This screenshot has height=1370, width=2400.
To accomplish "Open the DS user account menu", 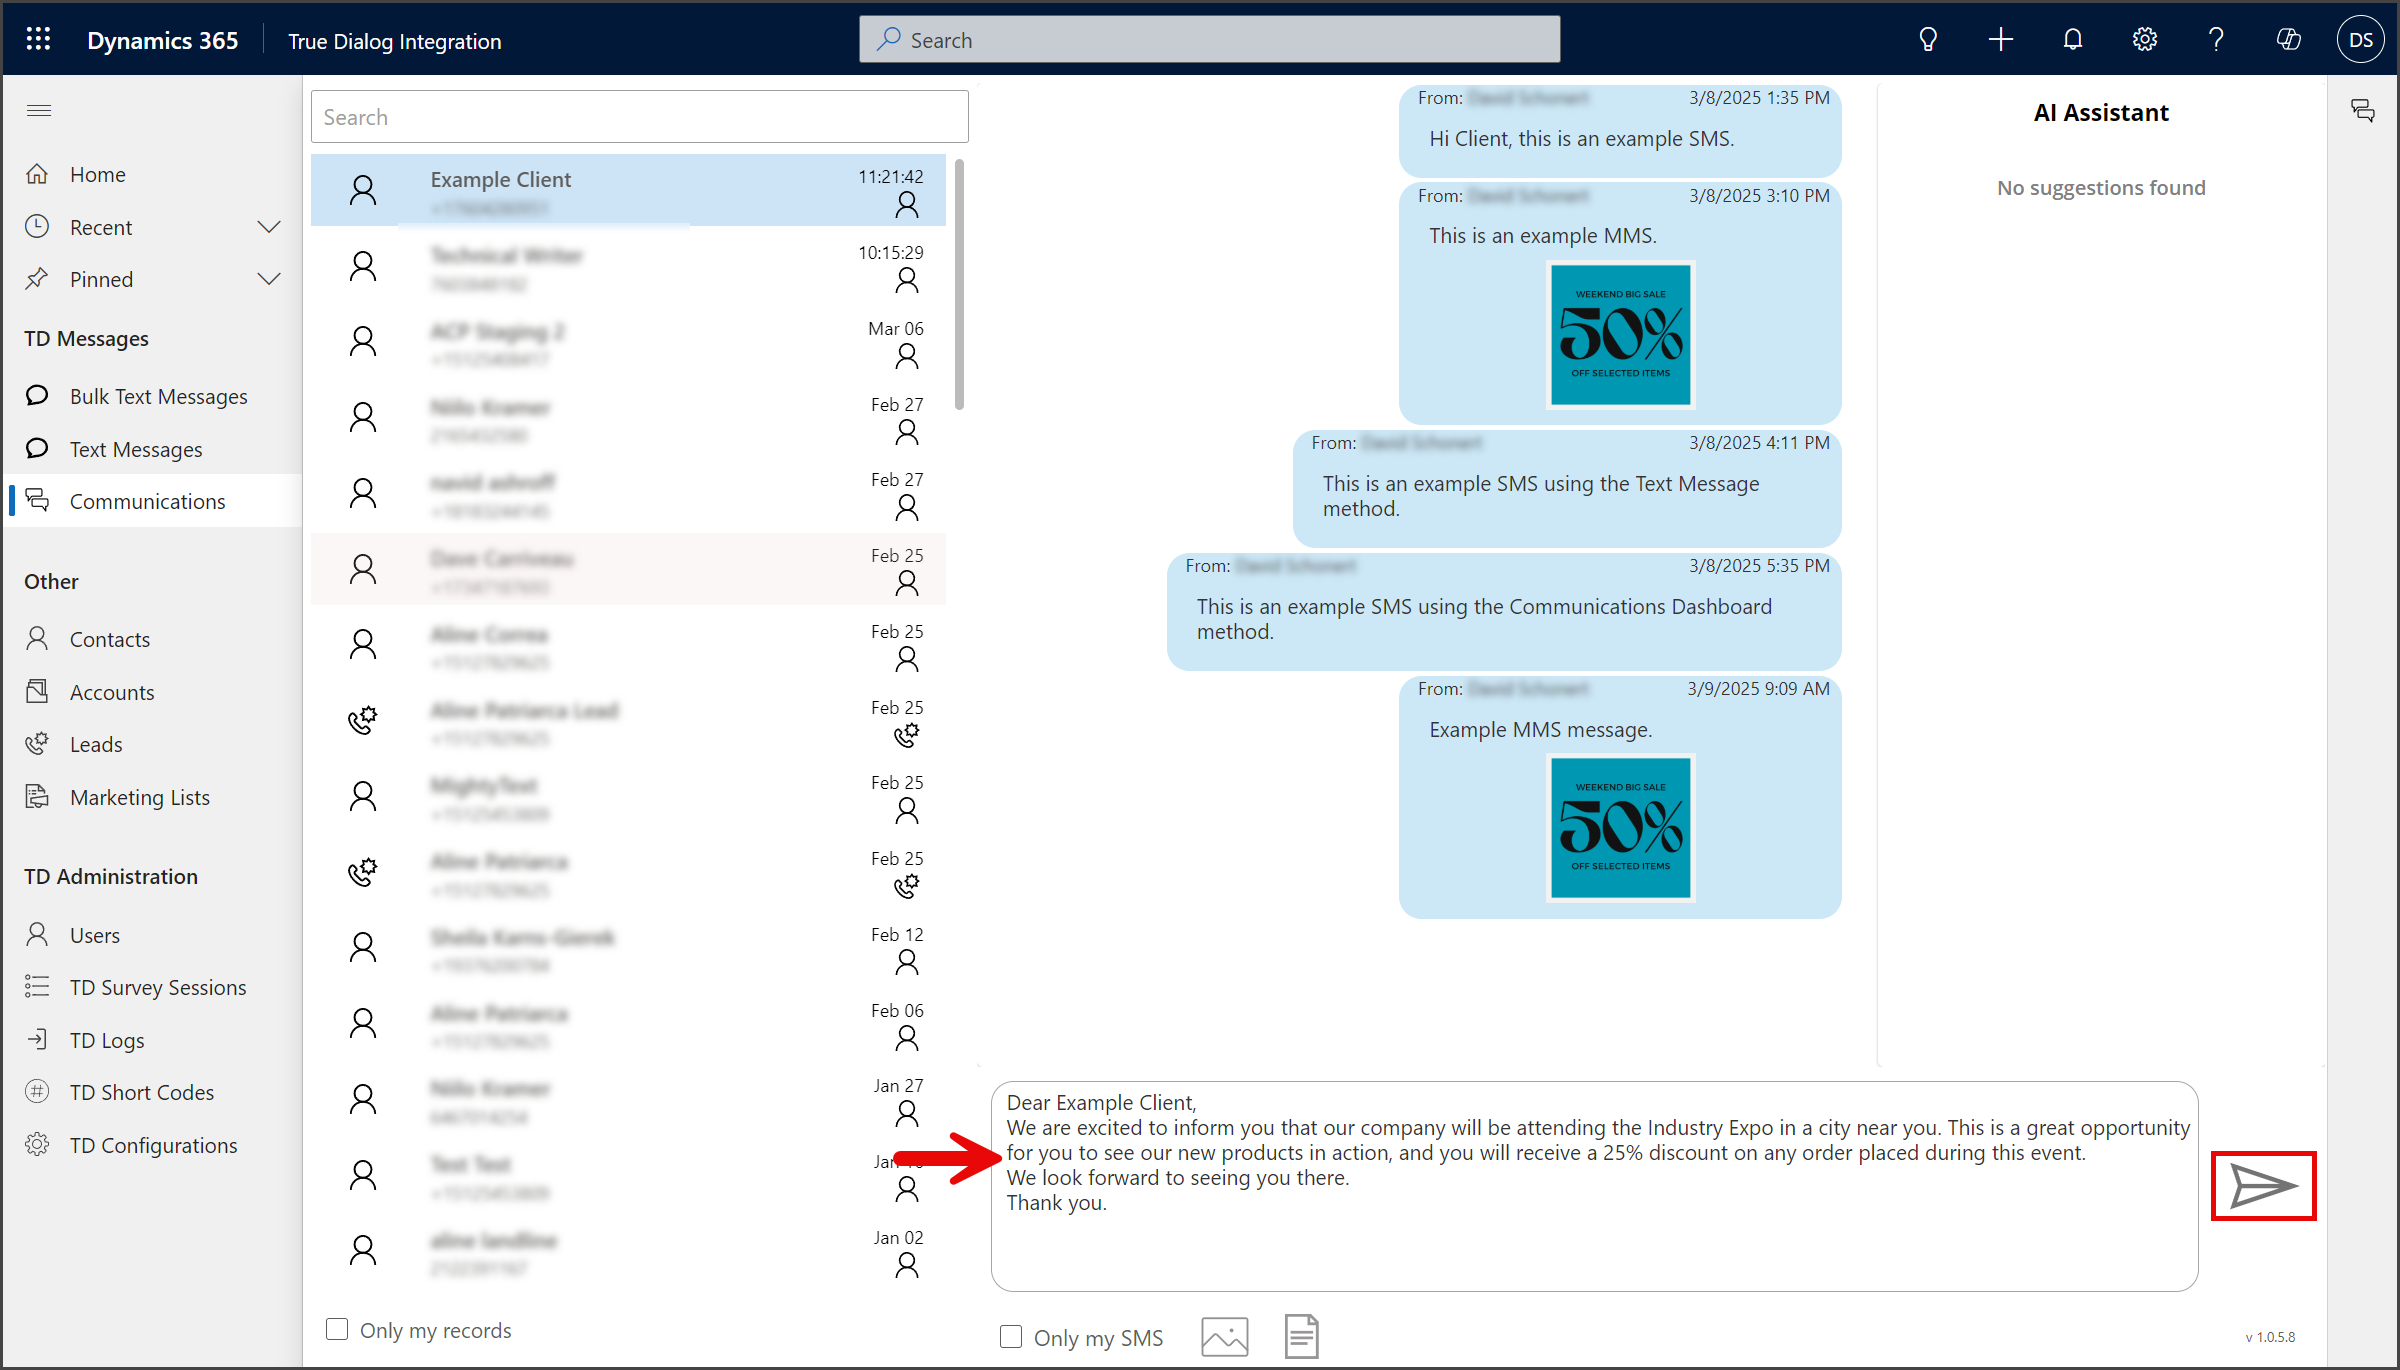I will (x=2361, y=40).
